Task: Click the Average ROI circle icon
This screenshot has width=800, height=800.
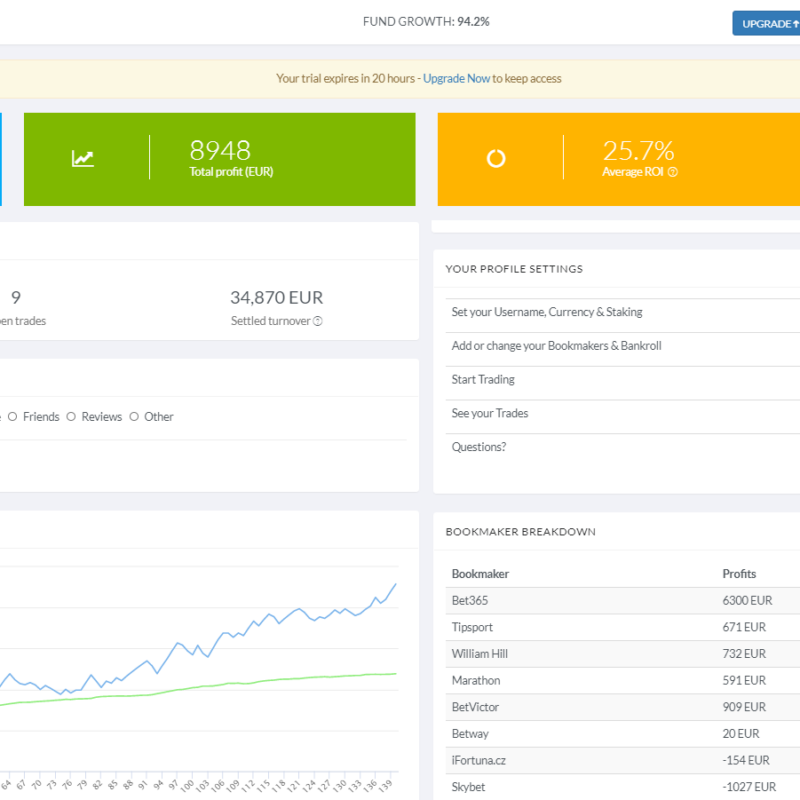Action: coord(496,158)
